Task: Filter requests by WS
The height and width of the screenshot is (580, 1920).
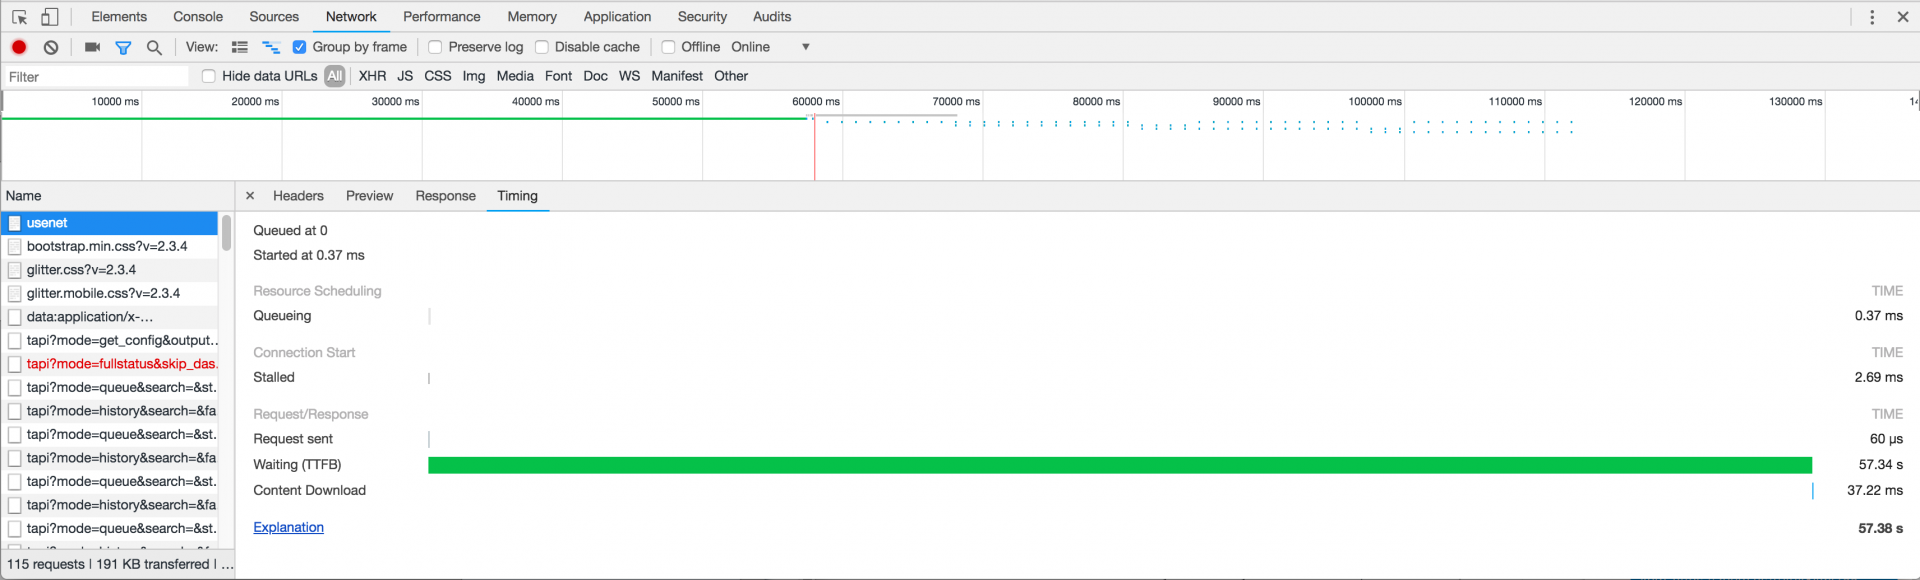Action: (x=629, y=76)
